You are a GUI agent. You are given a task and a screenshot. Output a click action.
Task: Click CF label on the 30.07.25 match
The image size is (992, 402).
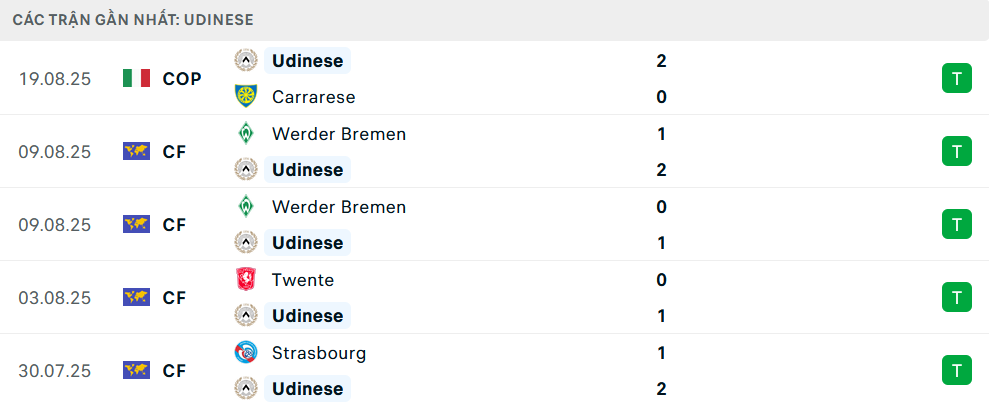coord(174,371)
